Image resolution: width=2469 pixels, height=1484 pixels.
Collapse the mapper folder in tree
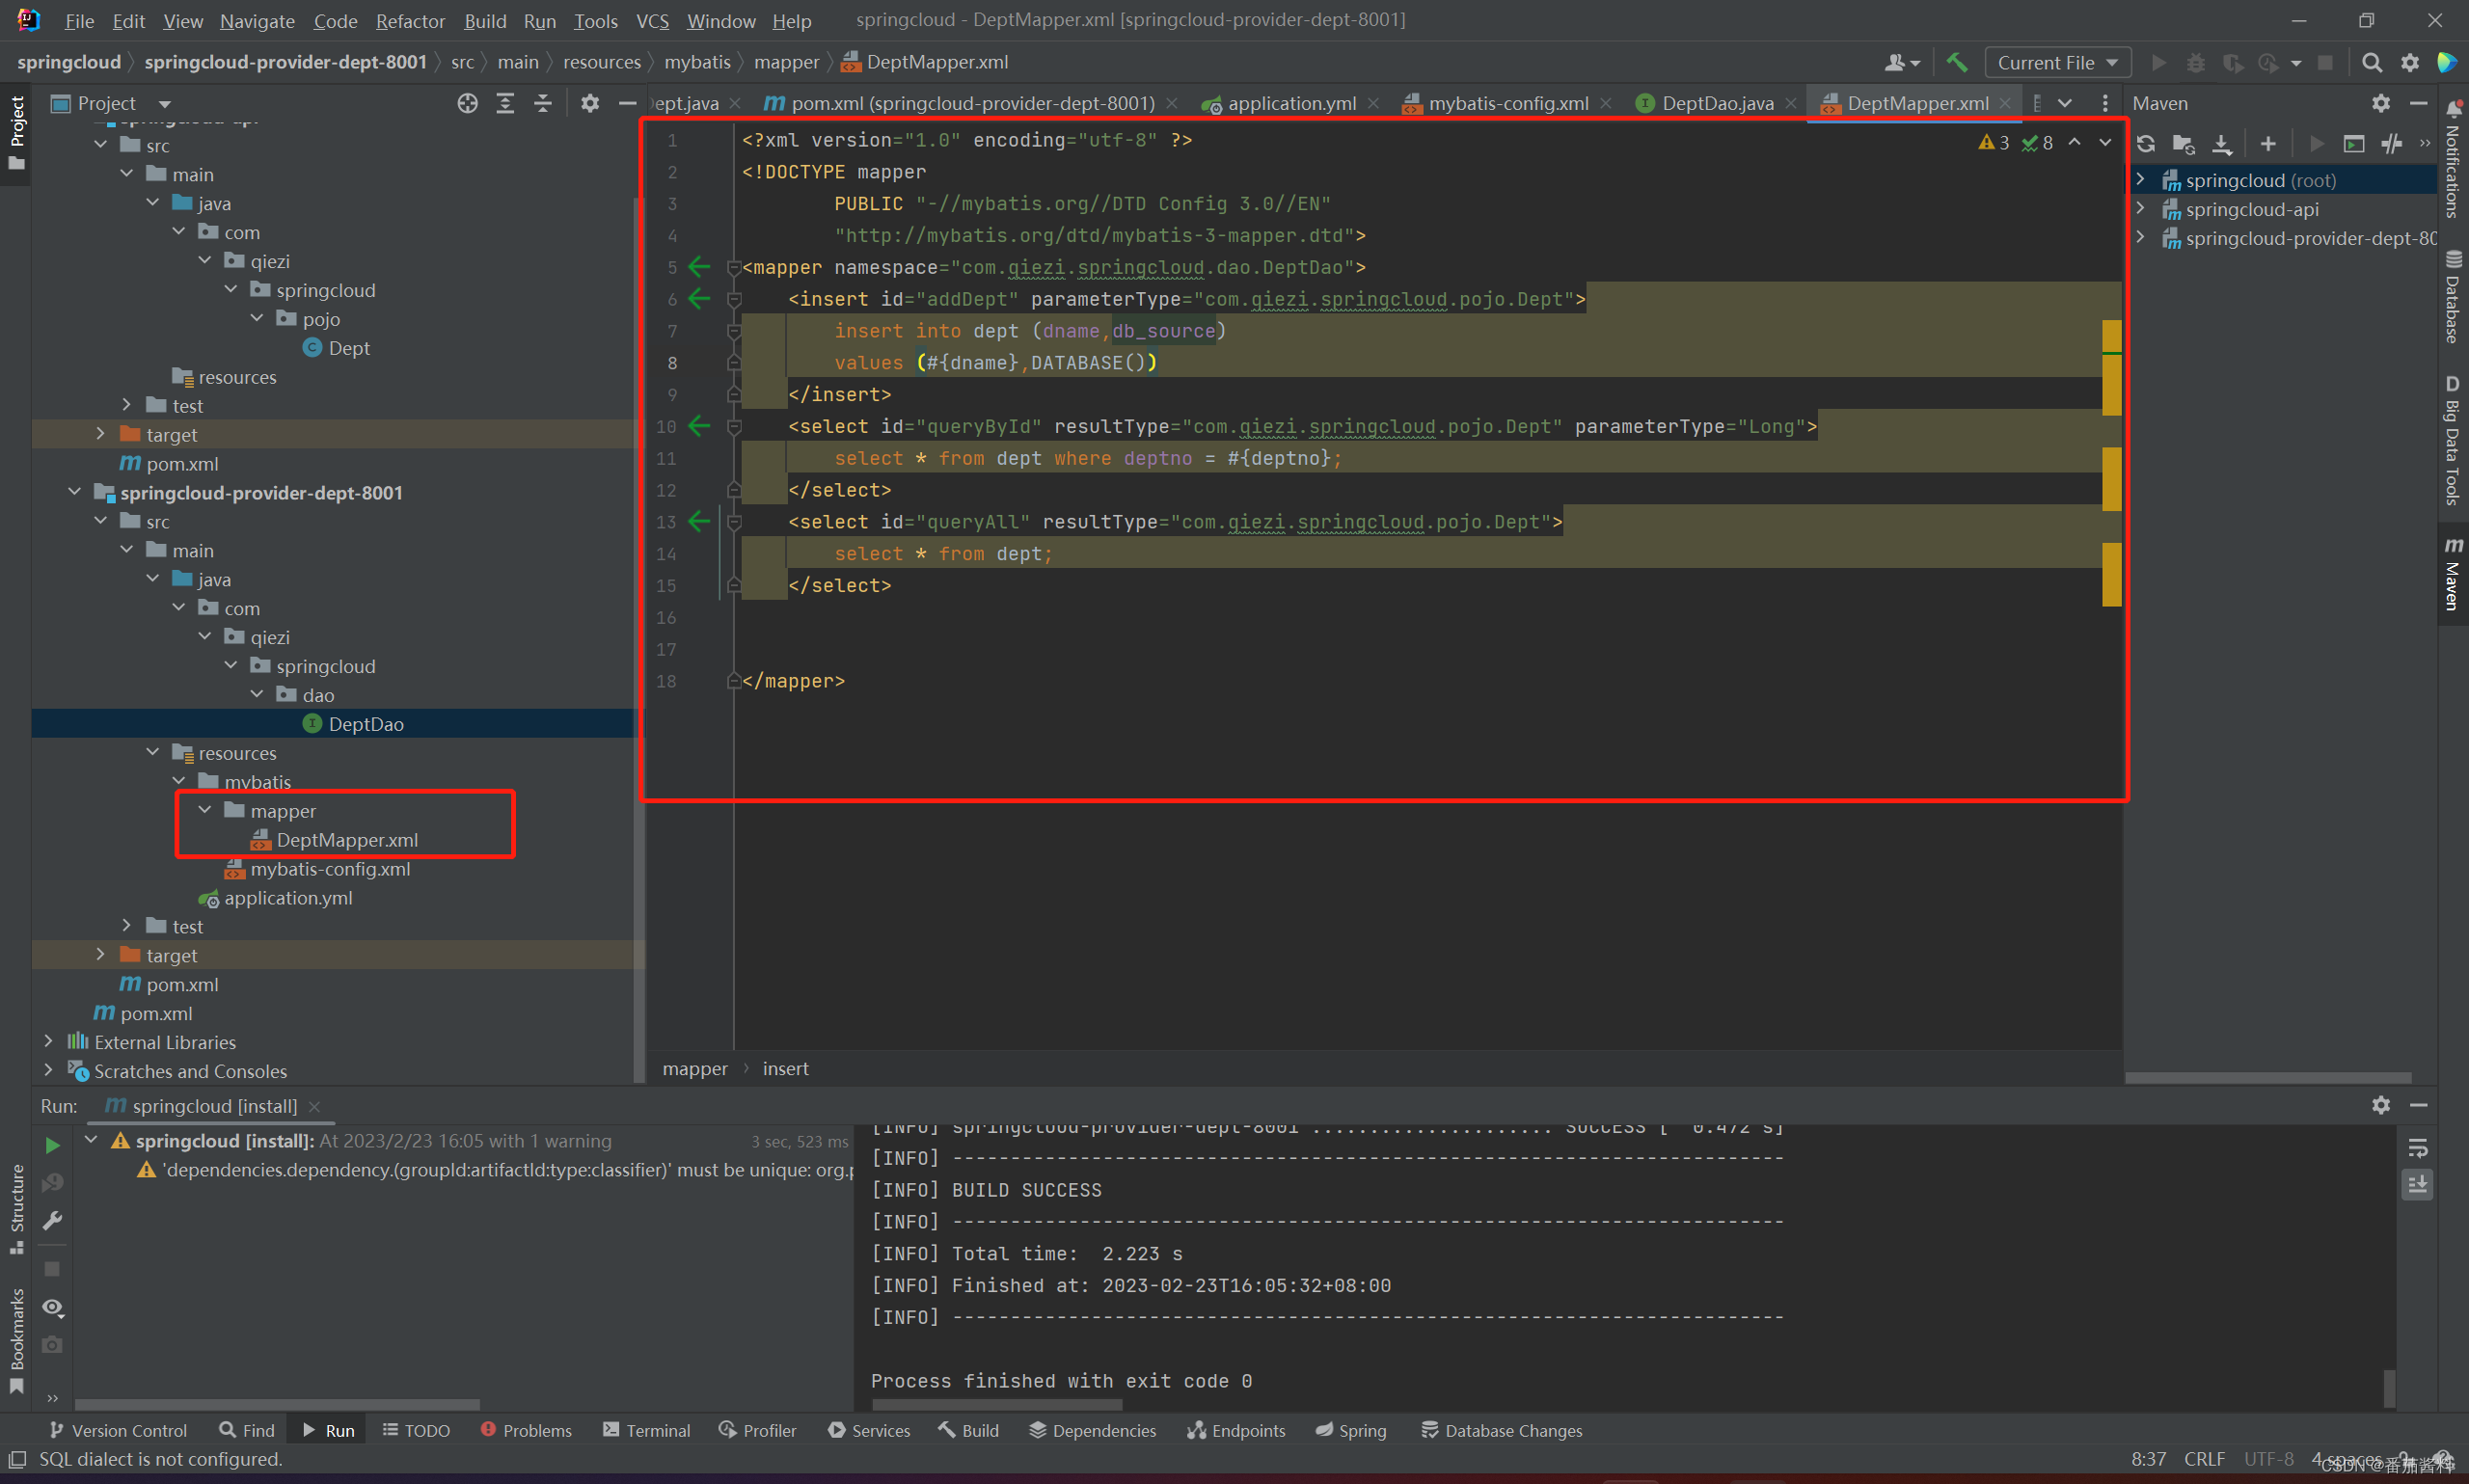click(205, 810)
